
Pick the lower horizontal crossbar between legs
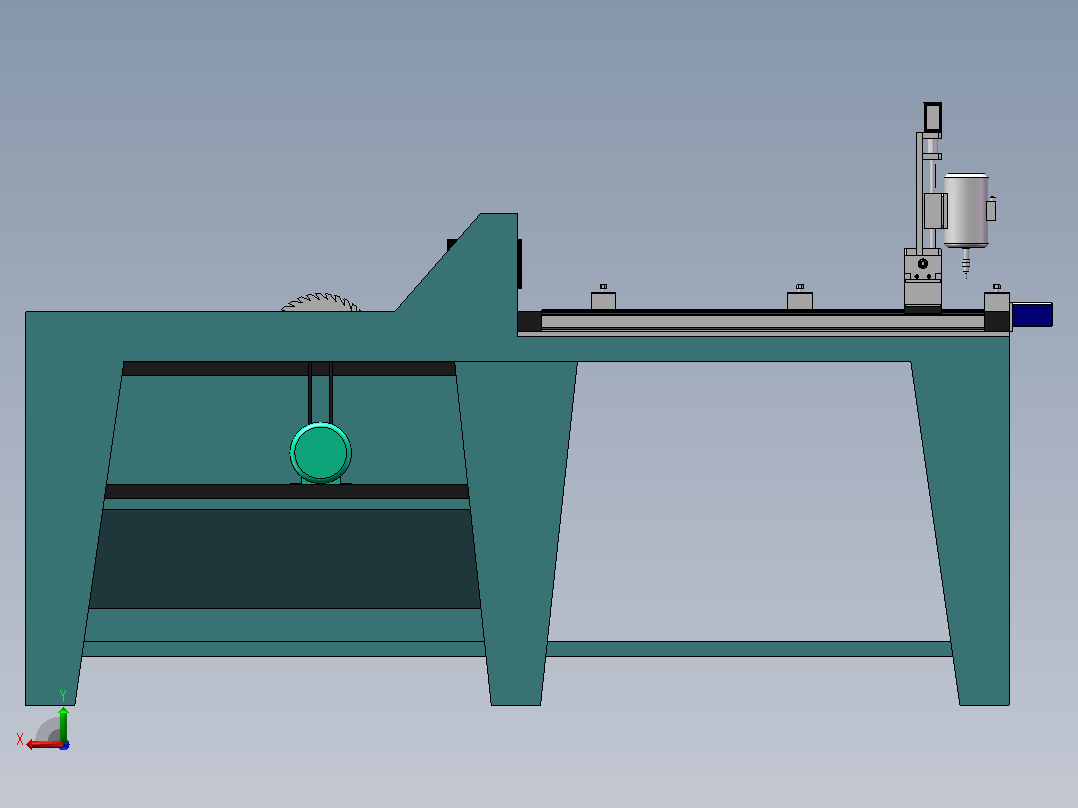[749, 648]
